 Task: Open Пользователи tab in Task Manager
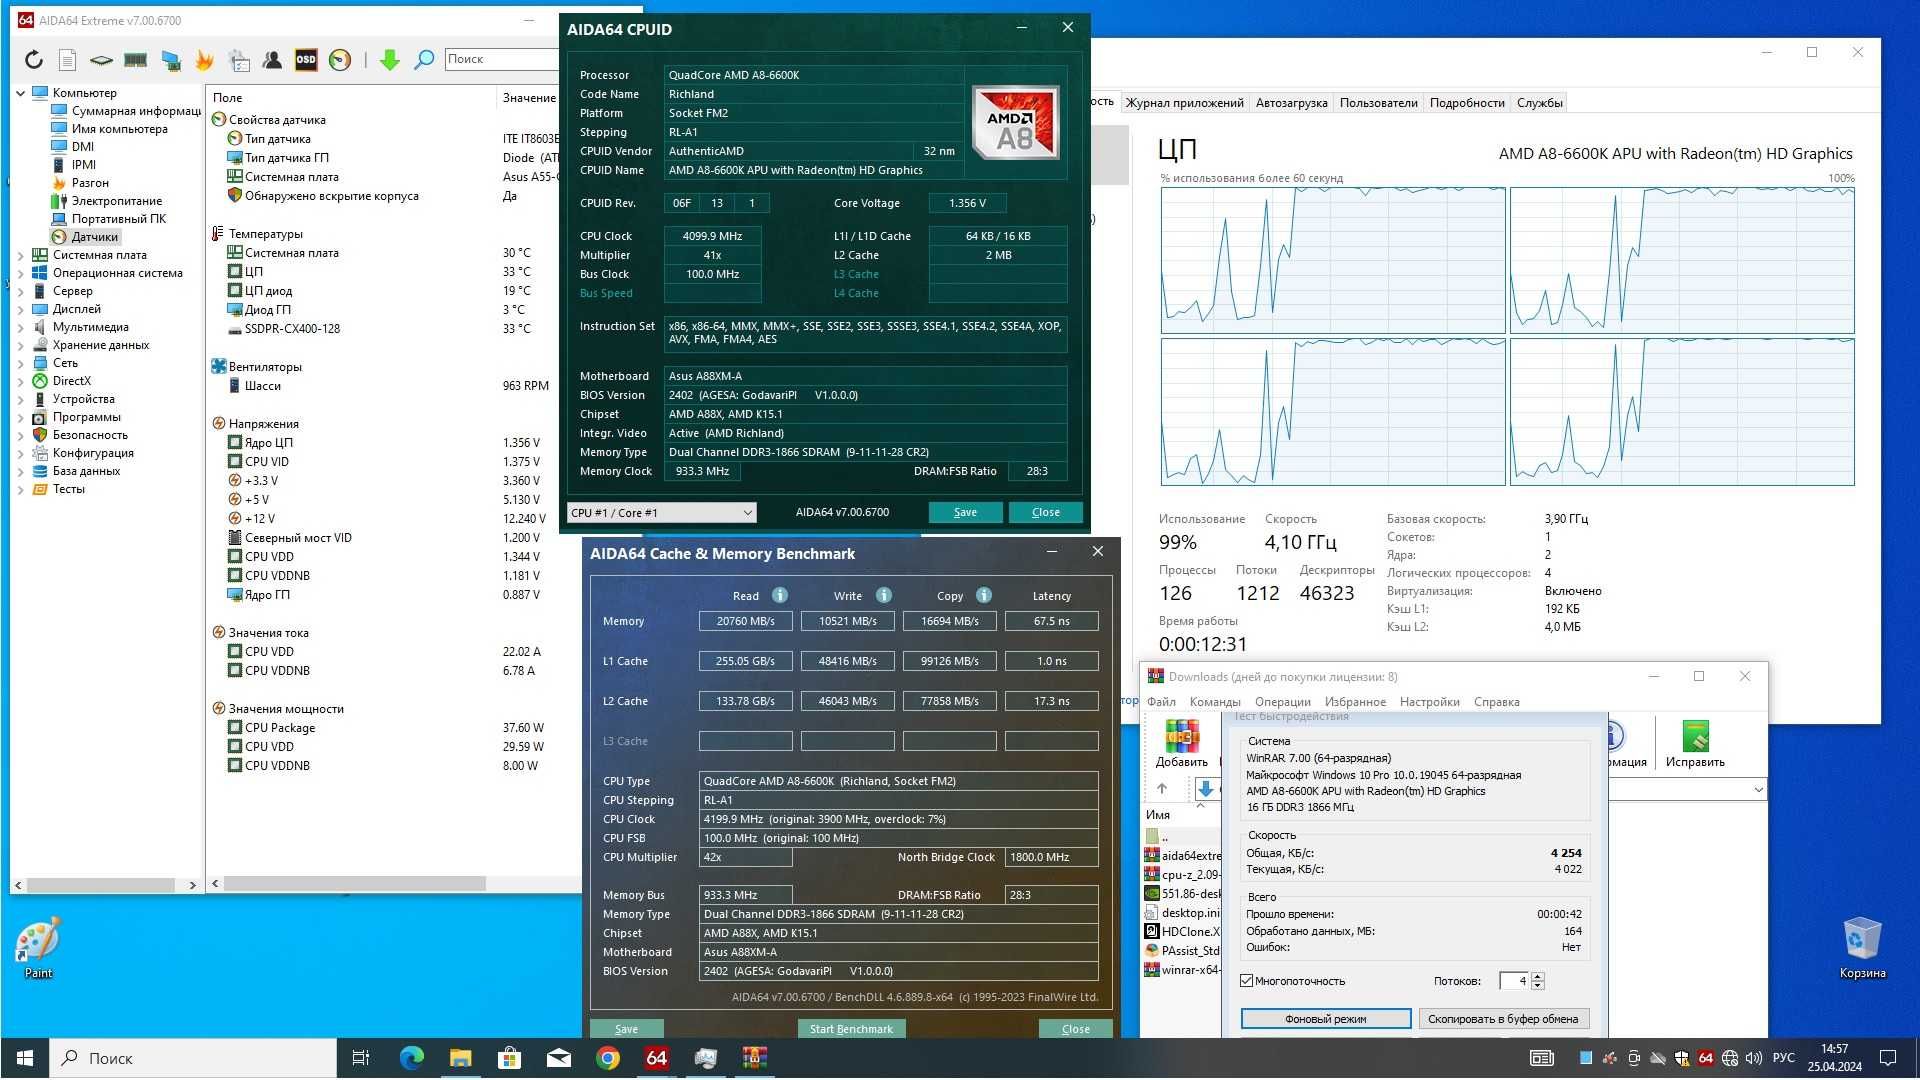pyautogui.click(x=1378, y=103)
